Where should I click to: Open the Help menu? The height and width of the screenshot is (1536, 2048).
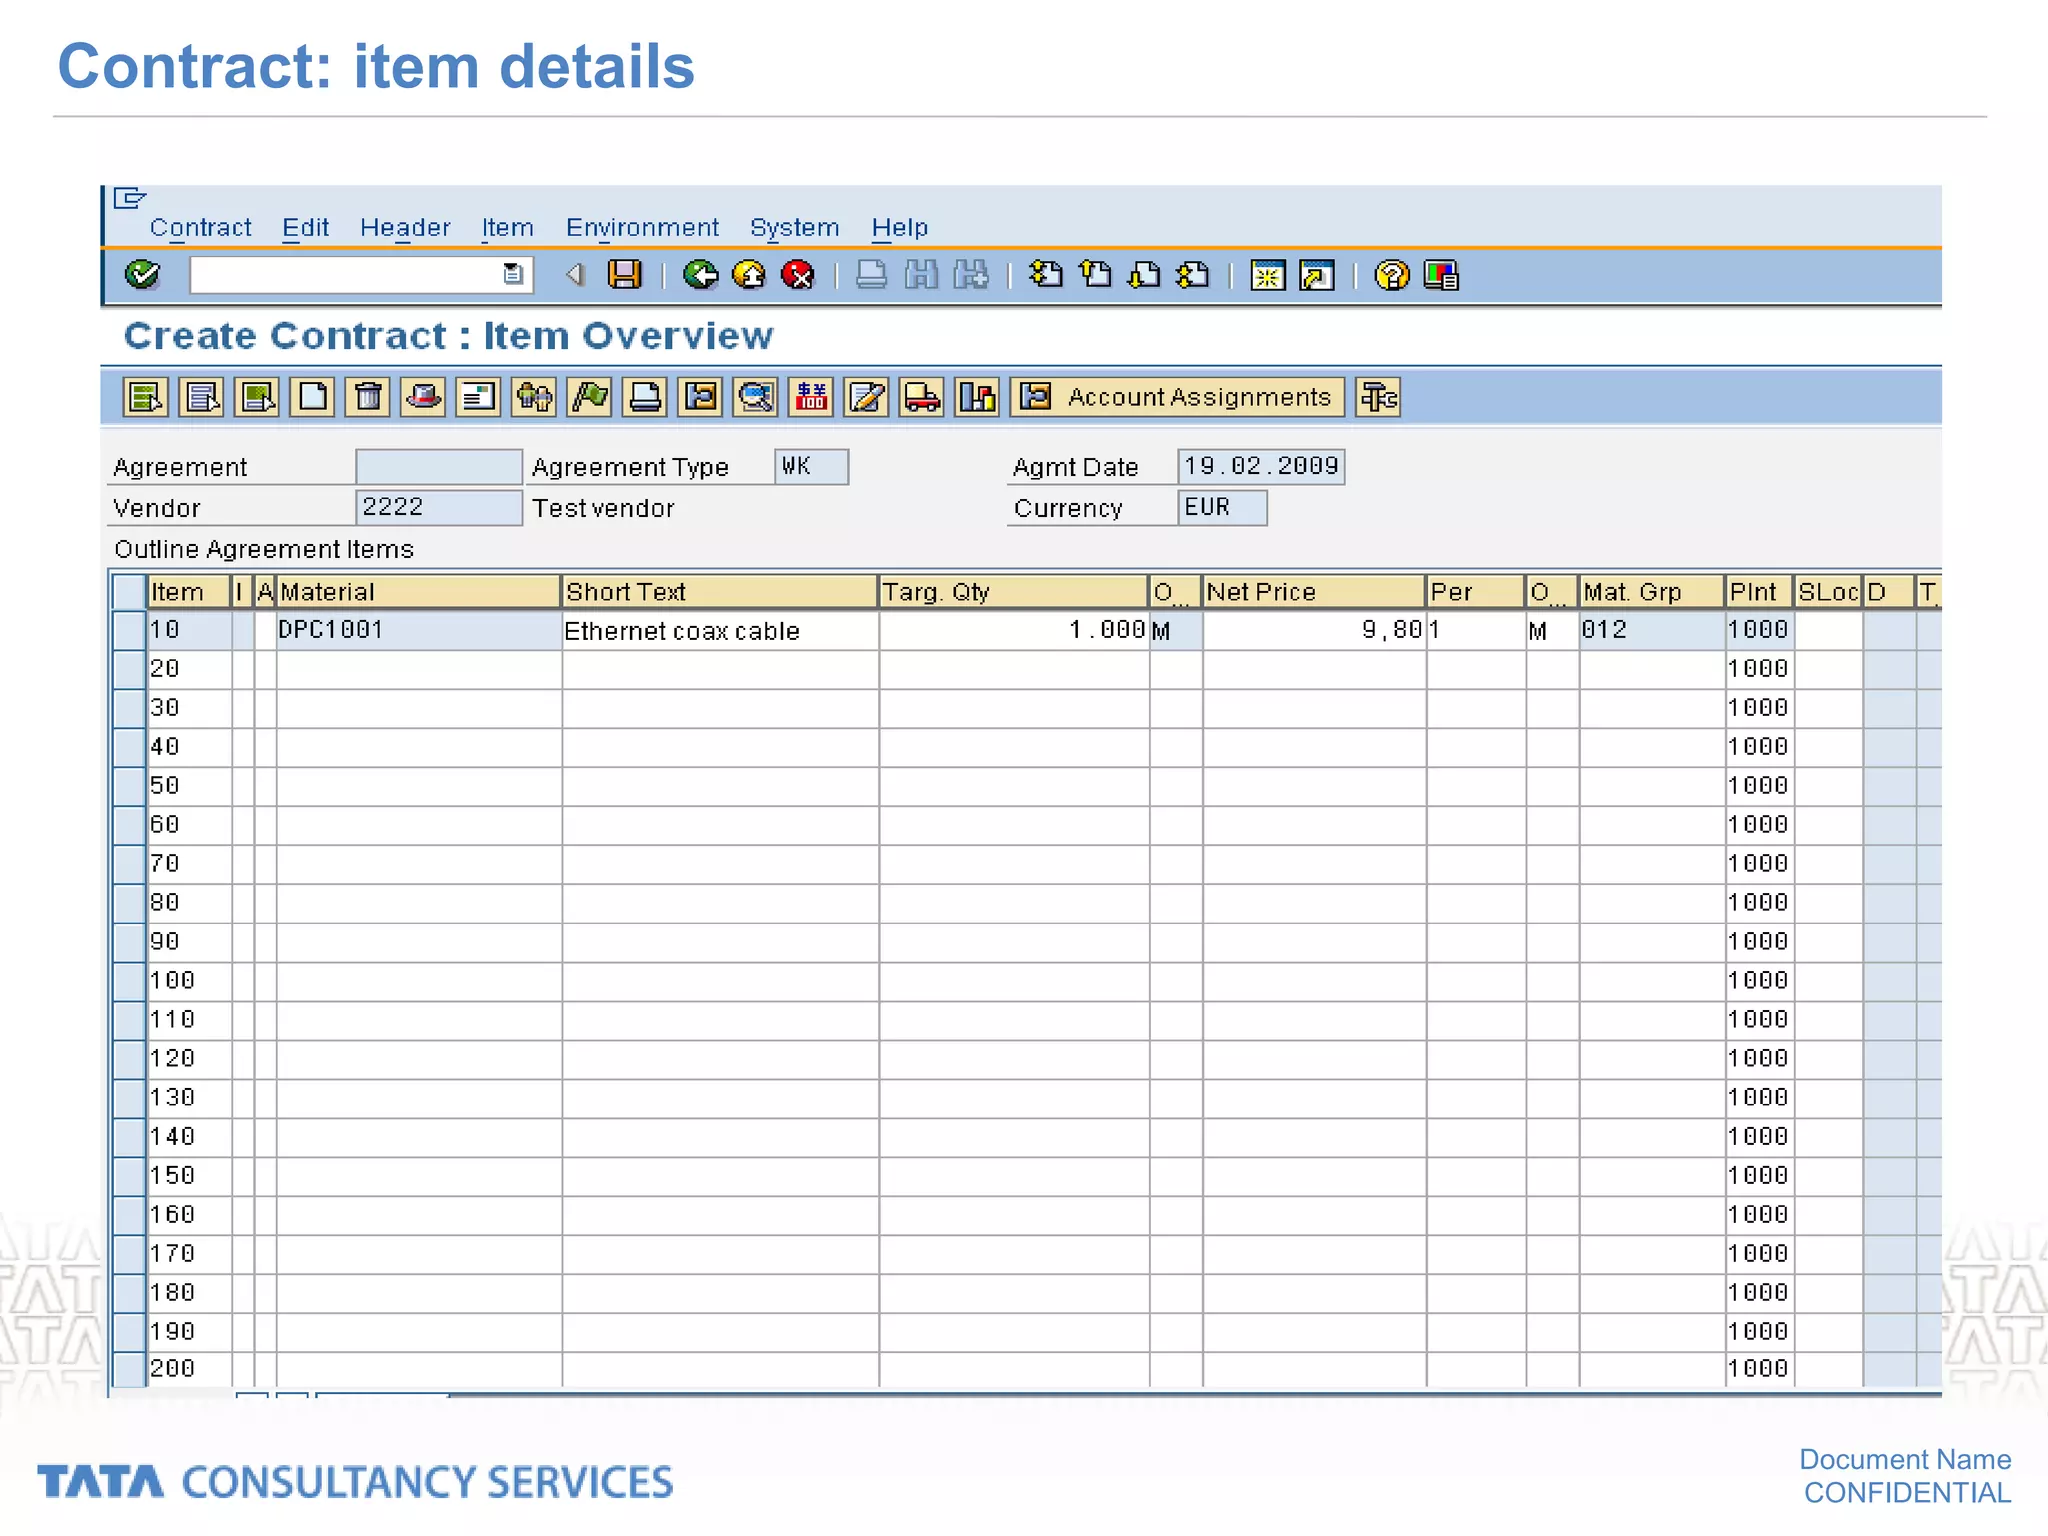900,228
